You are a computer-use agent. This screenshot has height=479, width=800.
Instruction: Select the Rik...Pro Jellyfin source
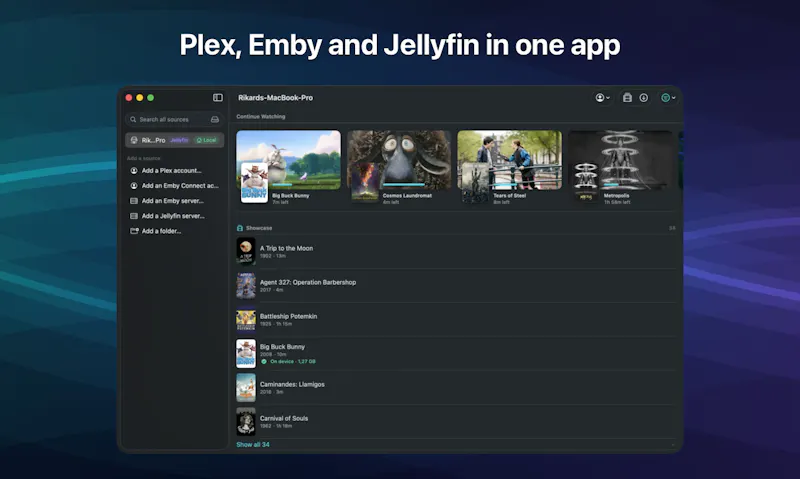174,140
